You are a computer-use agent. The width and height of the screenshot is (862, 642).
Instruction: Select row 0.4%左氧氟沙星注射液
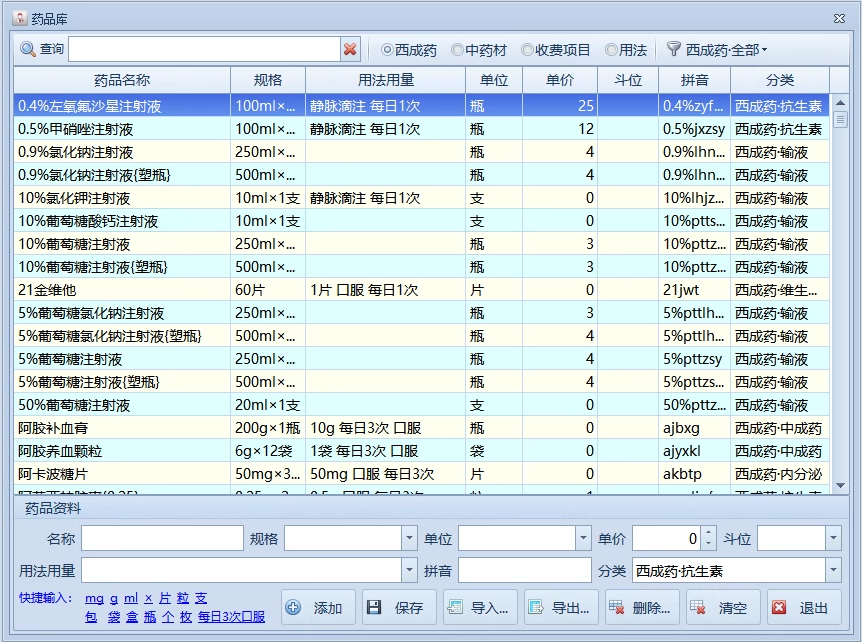(422, 106)
